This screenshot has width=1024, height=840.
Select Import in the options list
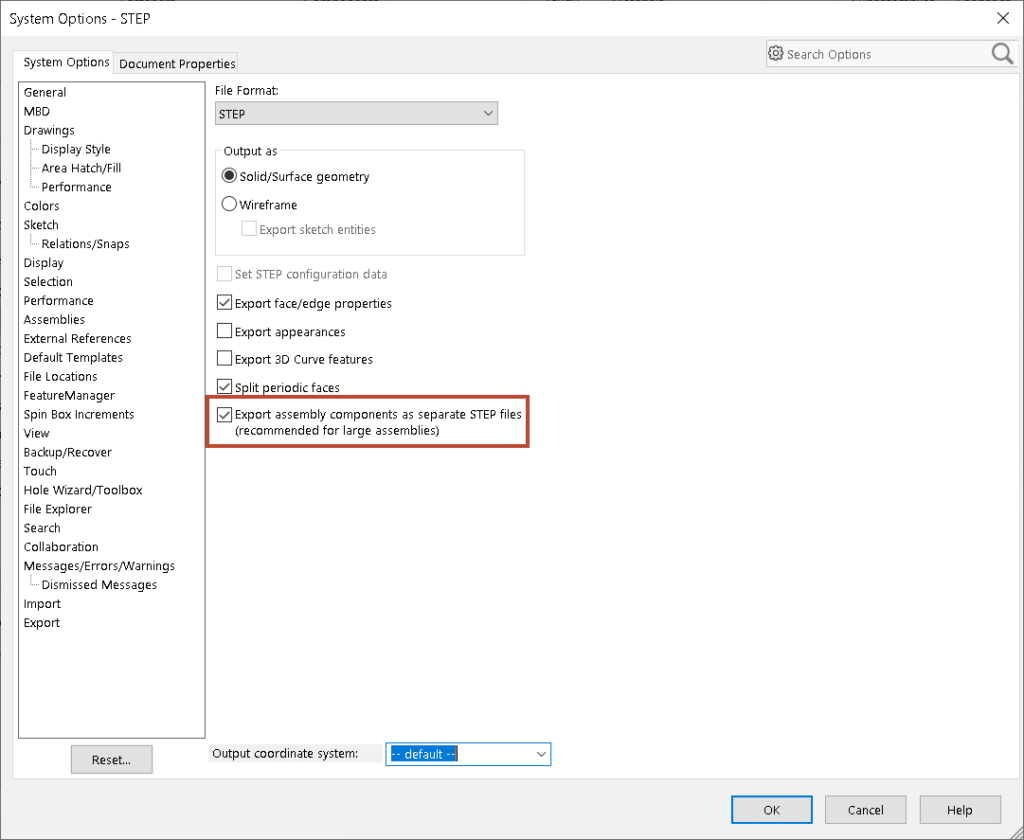(x=42, y=603)
